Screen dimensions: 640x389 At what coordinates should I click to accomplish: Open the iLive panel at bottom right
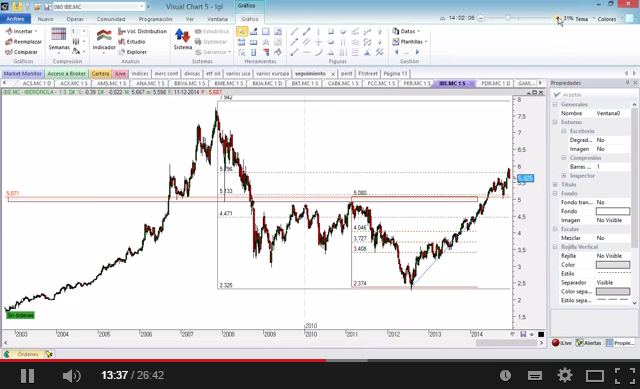[562, 343]
